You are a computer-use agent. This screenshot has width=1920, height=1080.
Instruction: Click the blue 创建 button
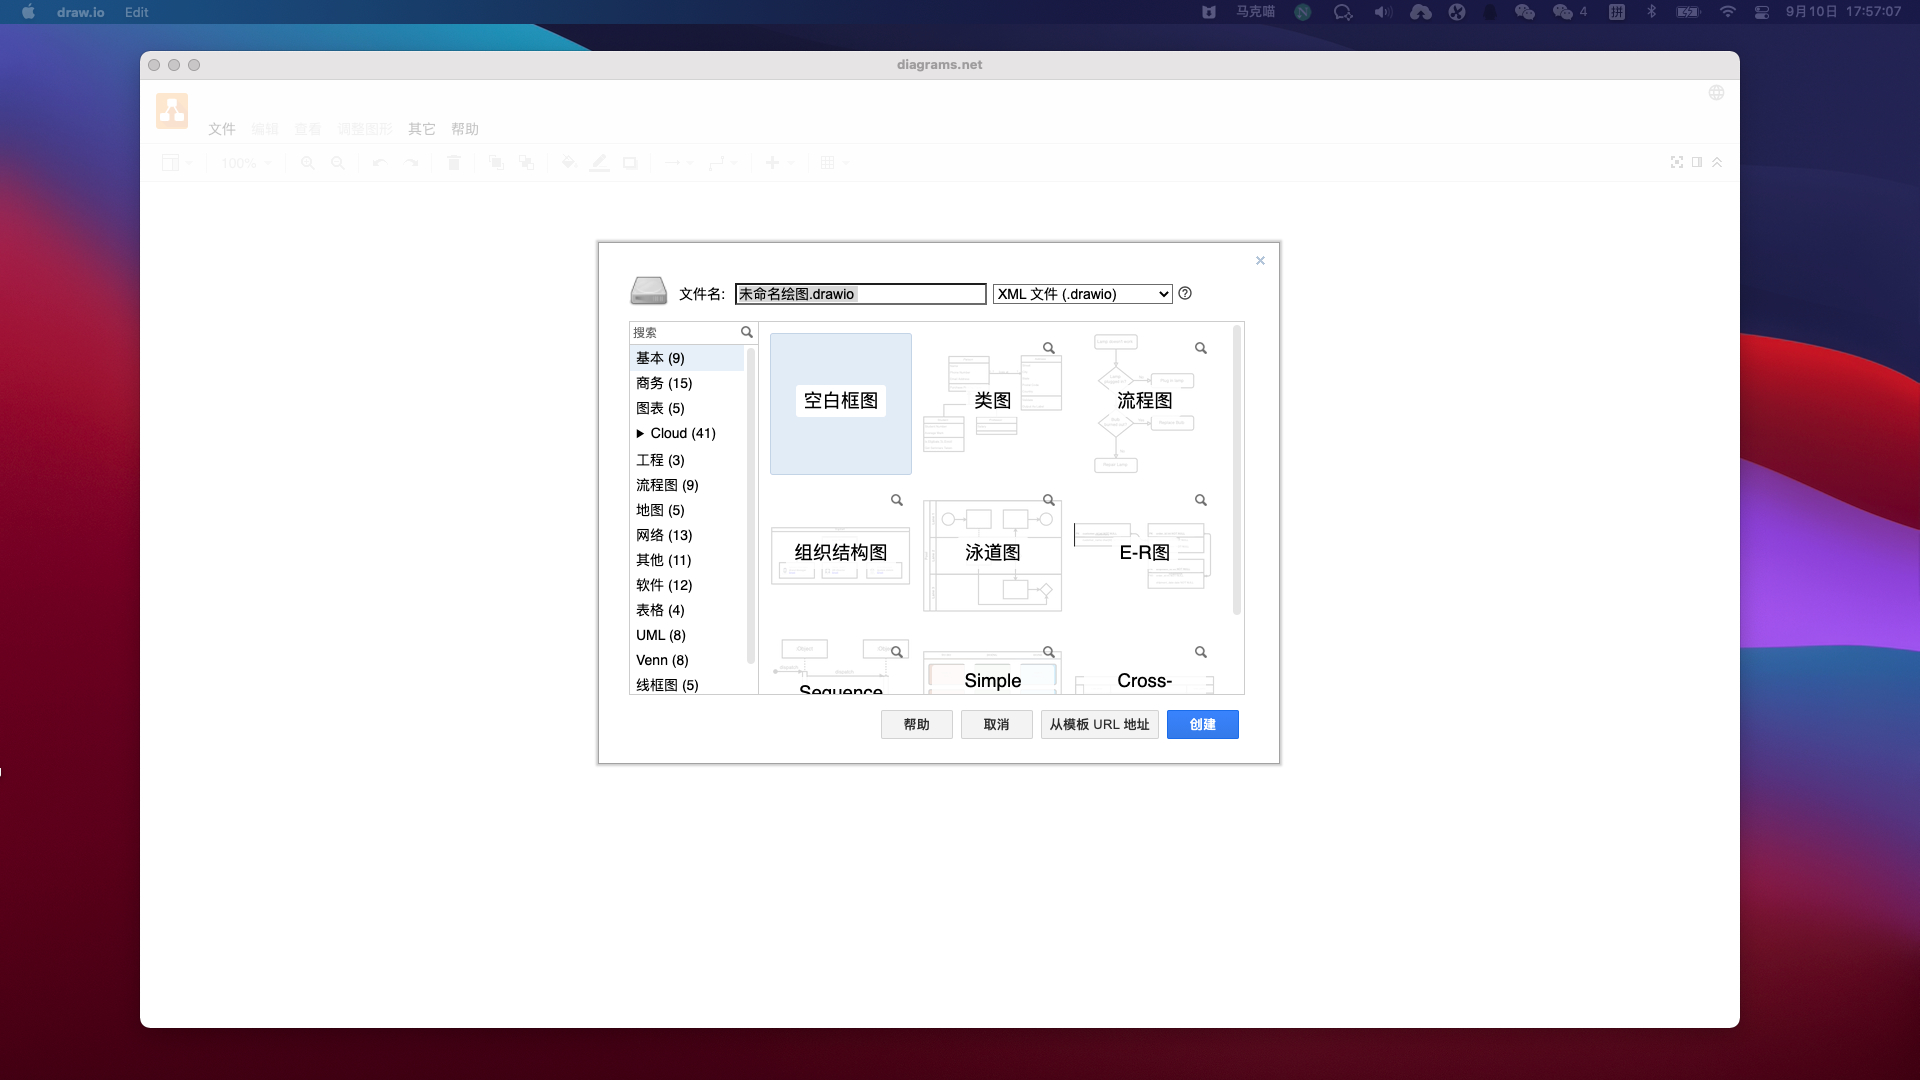point(1202,724)
